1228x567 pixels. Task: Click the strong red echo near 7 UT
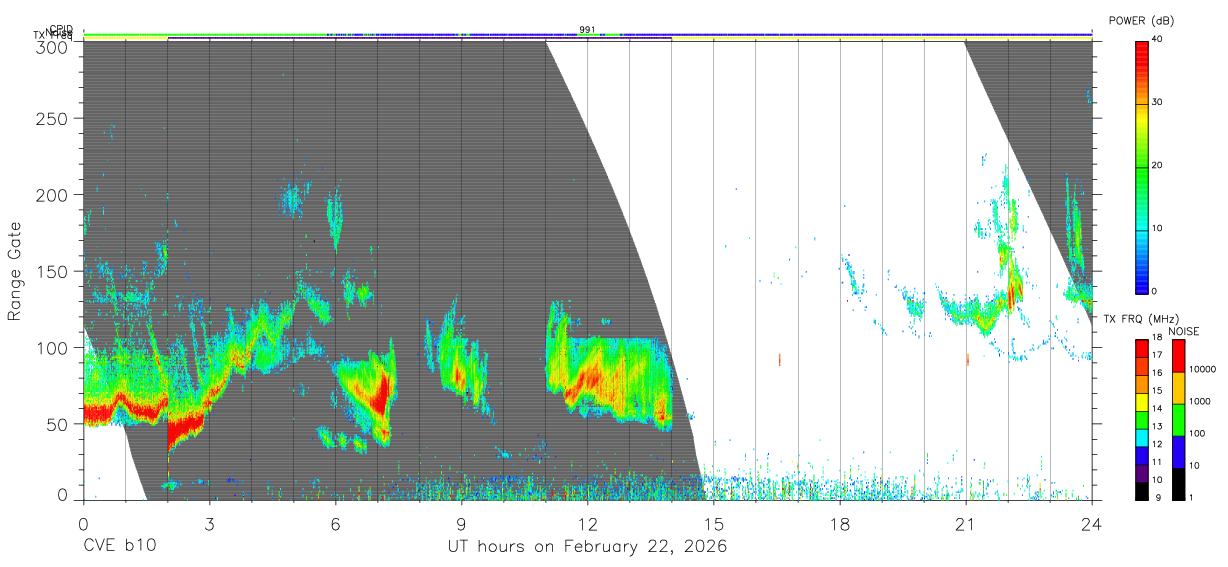[x=378, y=393]
